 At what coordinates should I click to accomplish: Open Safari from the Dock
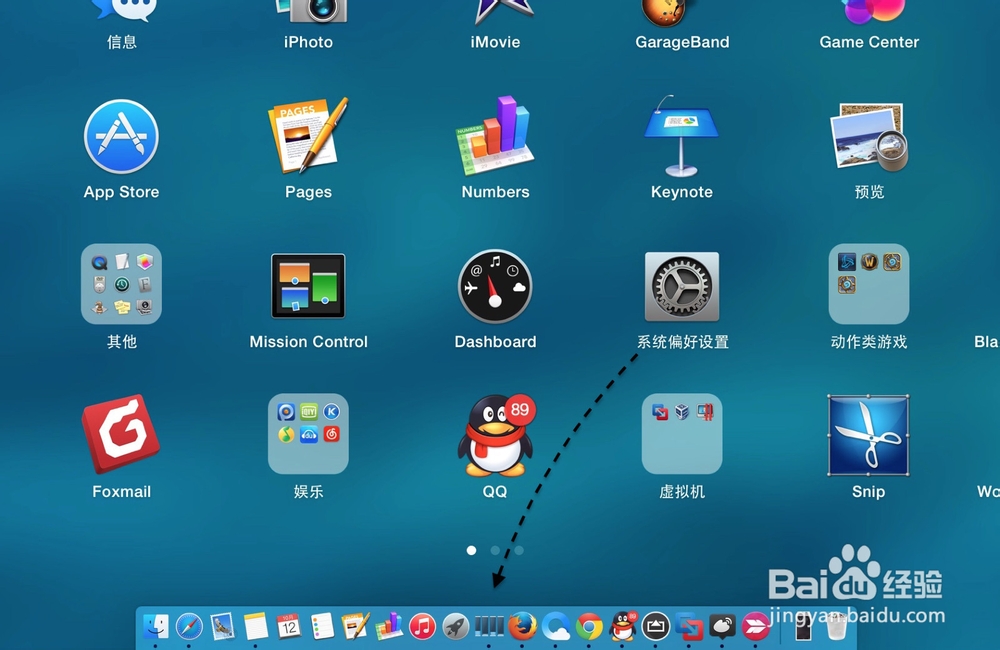point(189,626)
